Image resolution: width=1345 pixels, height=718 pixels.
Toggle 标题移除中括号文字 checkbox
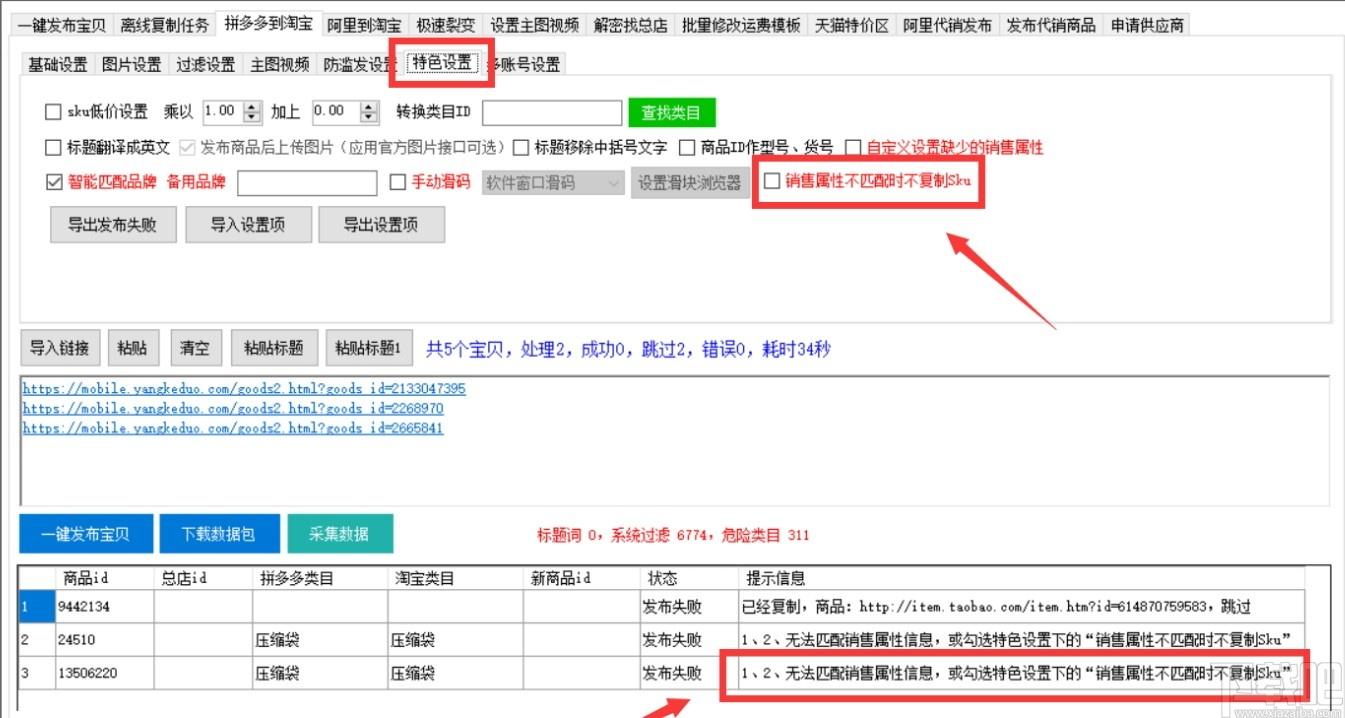coord(521,147)
